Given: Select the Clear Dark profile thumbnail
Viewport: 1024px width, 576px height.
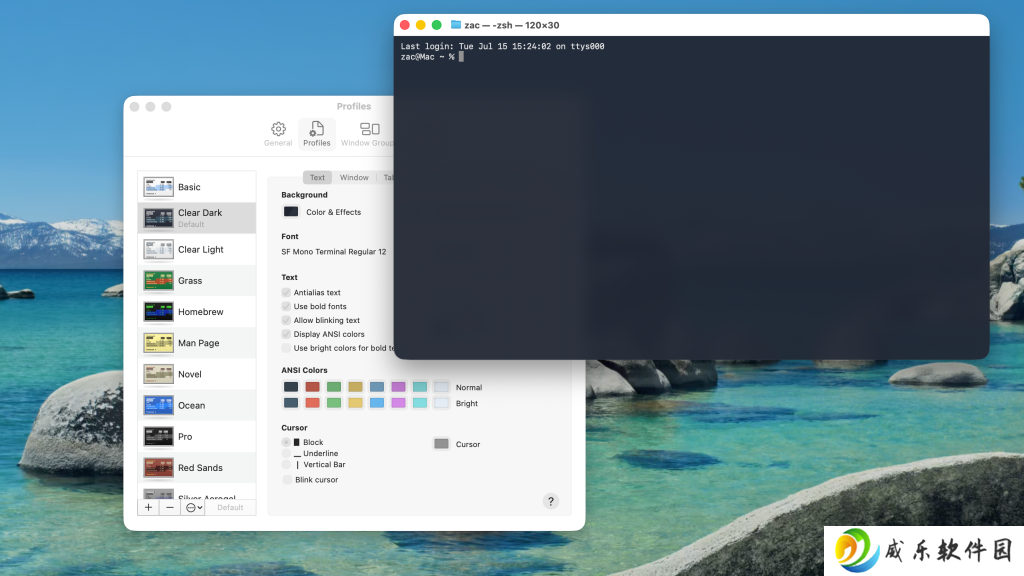Looking at the screenshot, I should [158, 217].
